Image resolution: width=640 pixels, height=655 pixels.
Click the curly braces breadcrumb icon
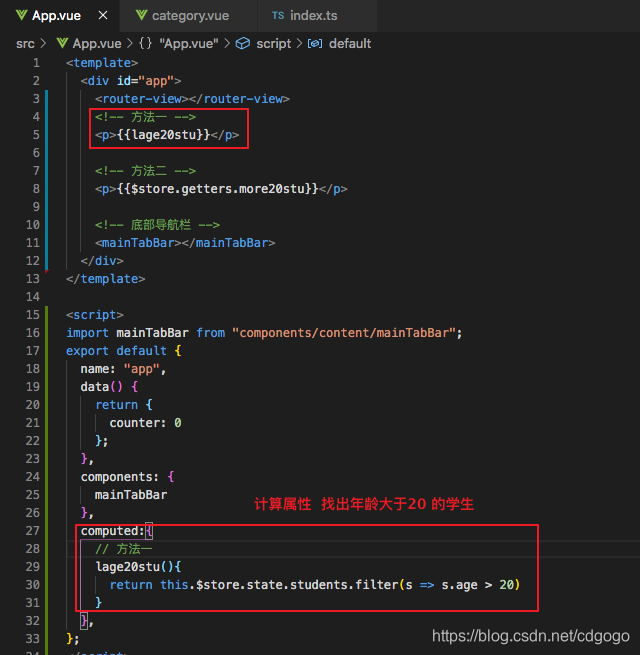145,43
